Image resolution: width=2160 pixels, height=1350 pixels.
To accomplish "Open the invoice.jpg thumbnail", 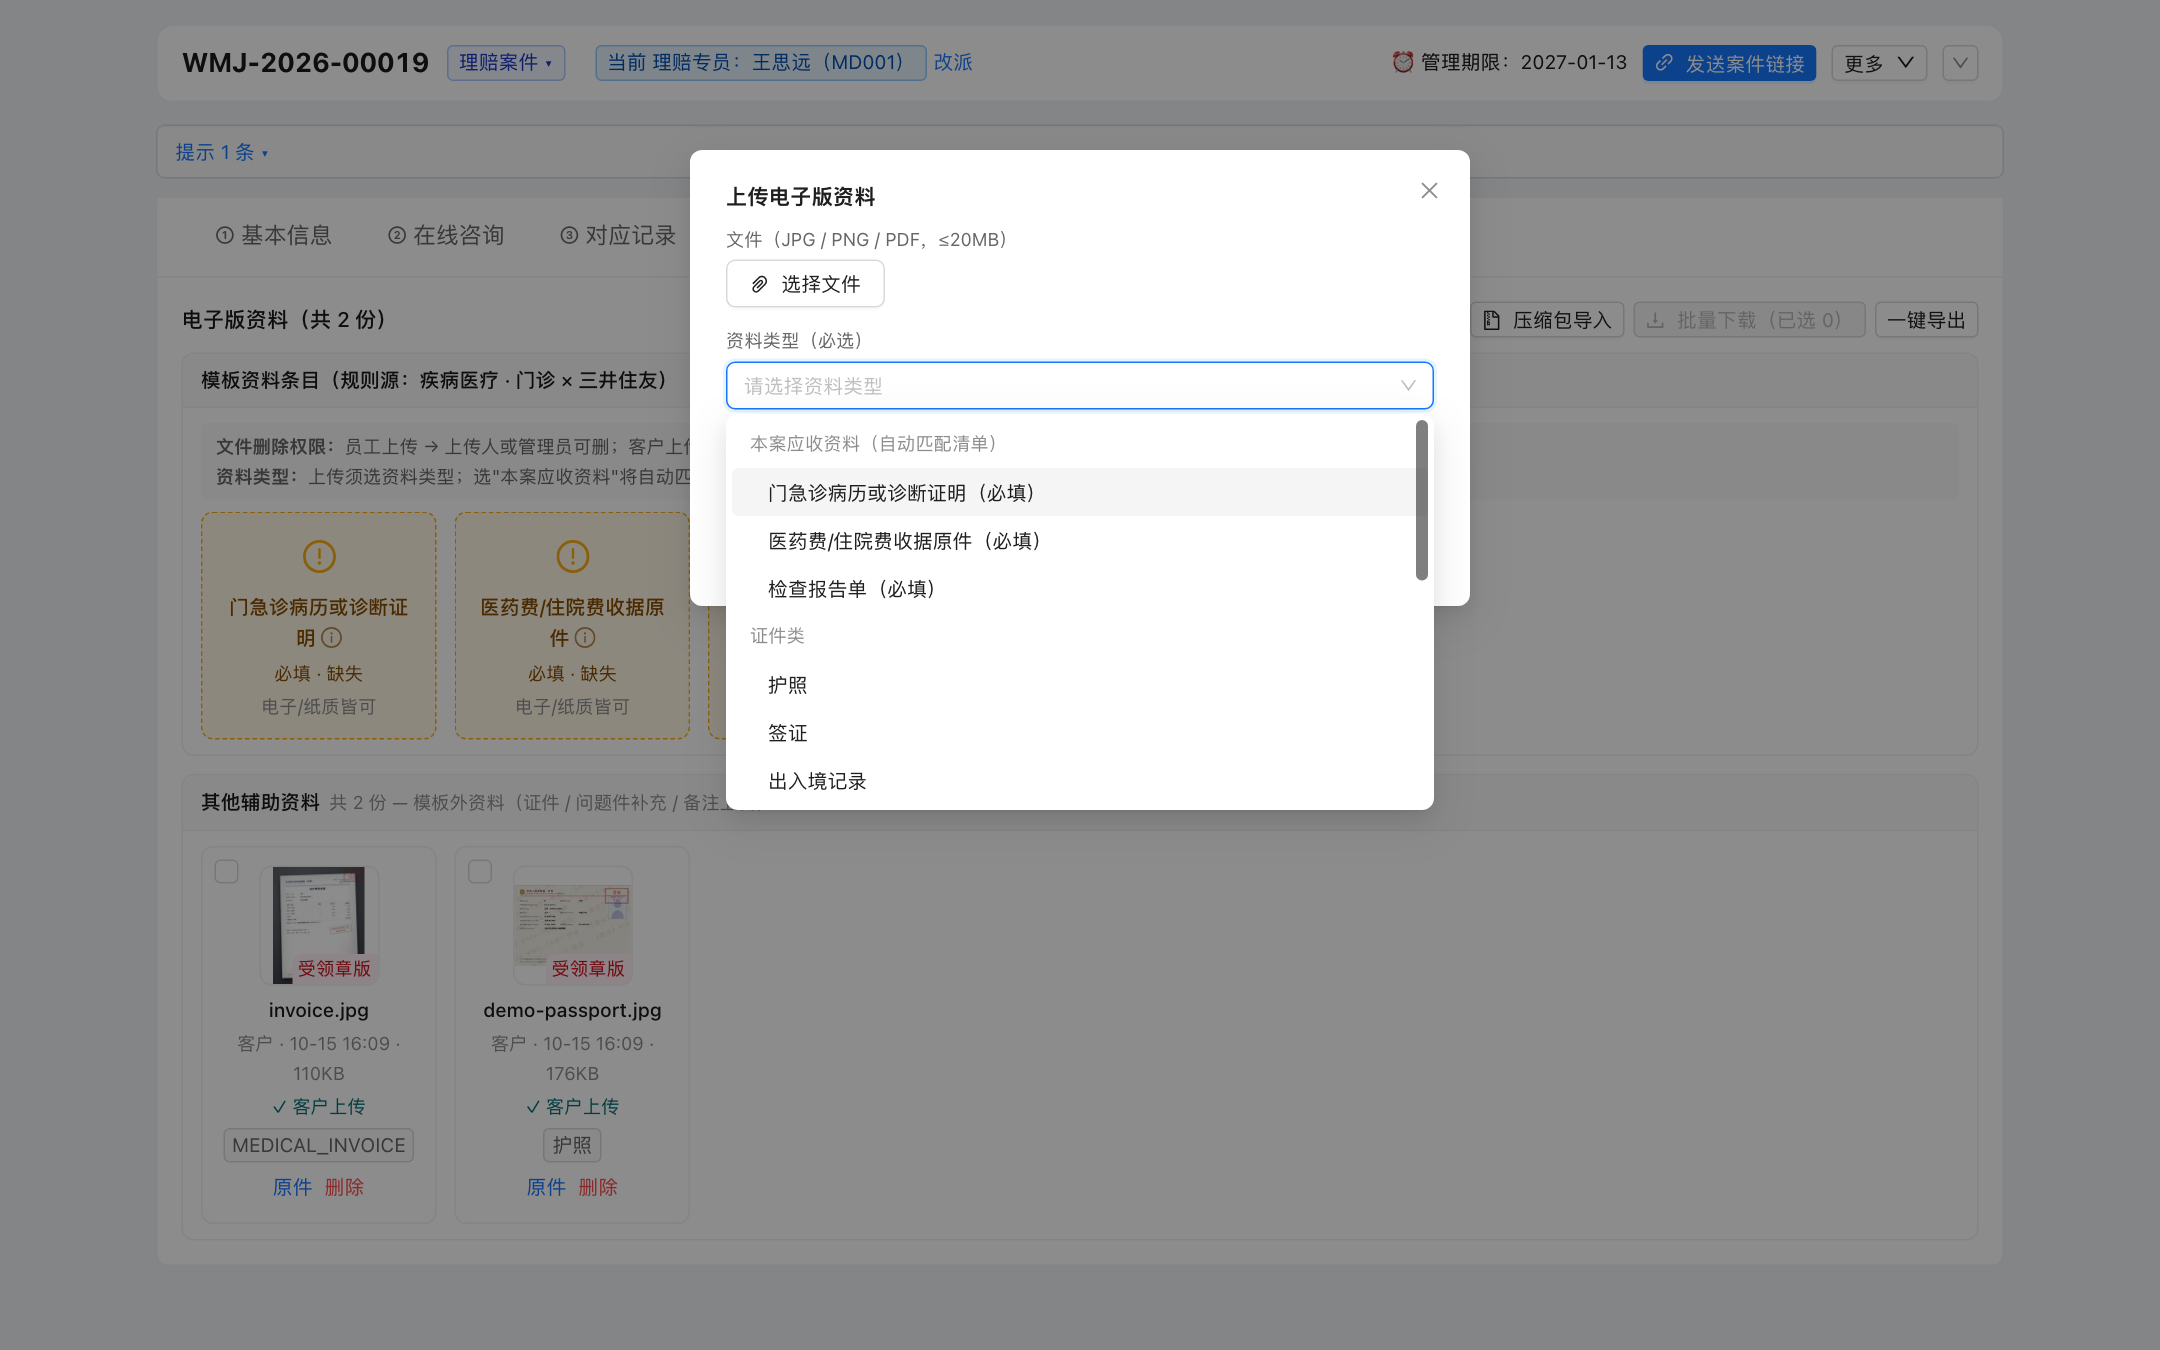I will [x=319, y=925].
